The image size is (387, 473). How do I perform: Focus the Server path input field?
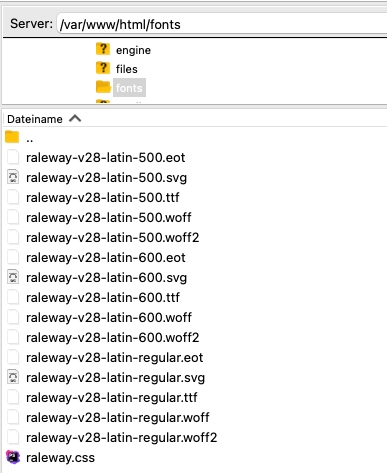[222, 24]
